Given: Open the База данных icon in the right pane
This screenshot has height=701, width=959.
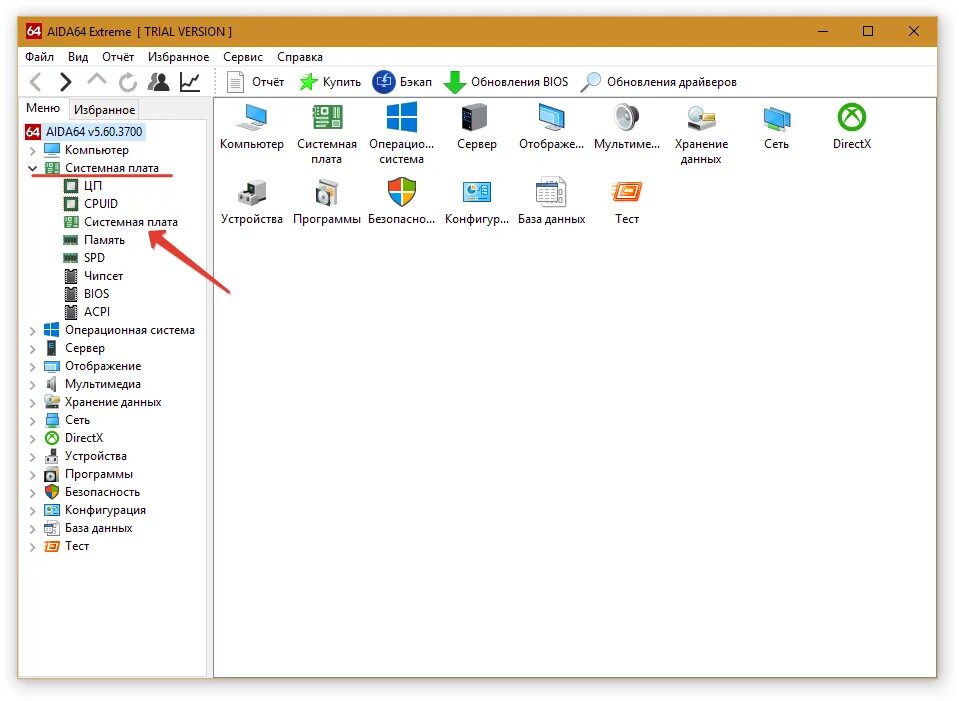Looking at the screenshot, I should click(551, 202).
